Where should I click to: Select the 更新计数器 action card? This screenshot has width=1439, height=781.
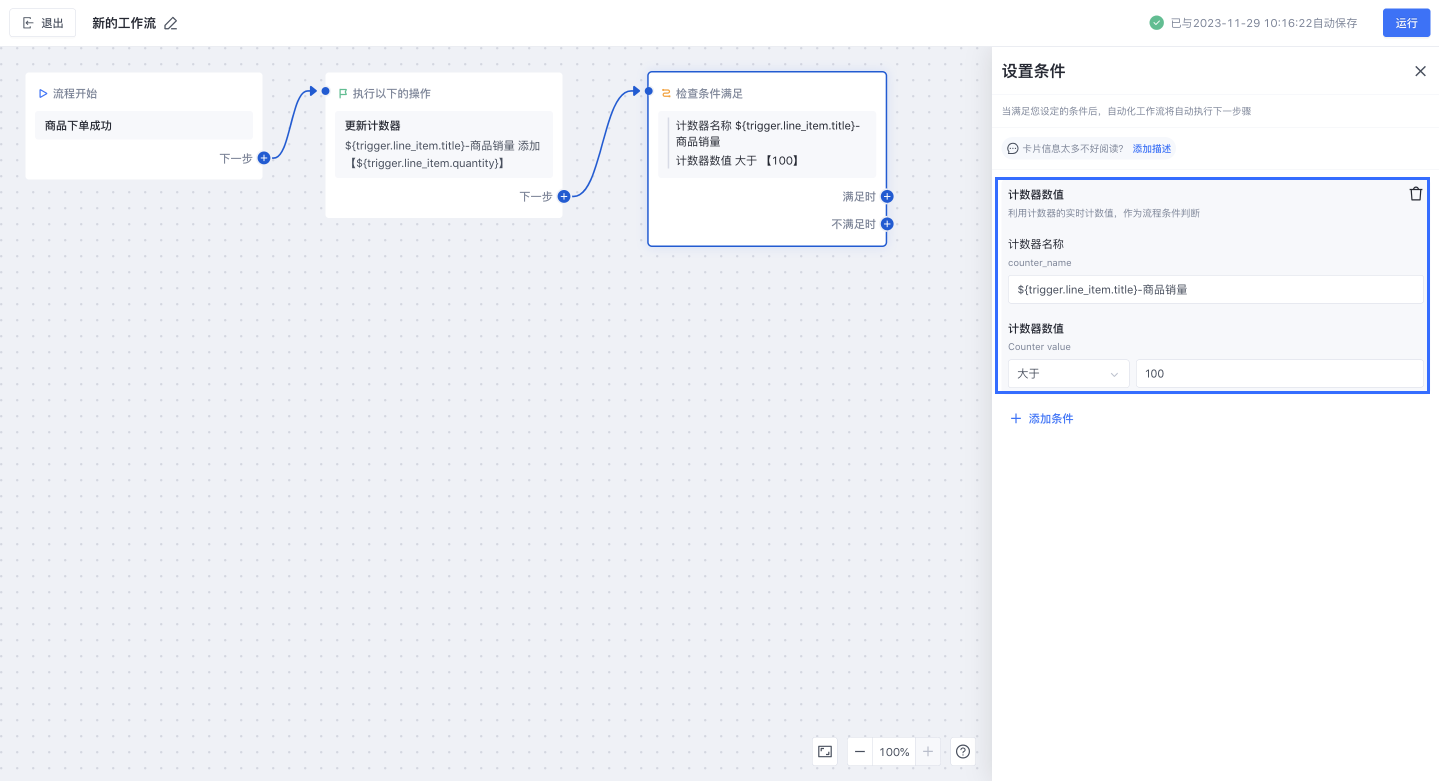pyautogui.click(x=444, y=144)
